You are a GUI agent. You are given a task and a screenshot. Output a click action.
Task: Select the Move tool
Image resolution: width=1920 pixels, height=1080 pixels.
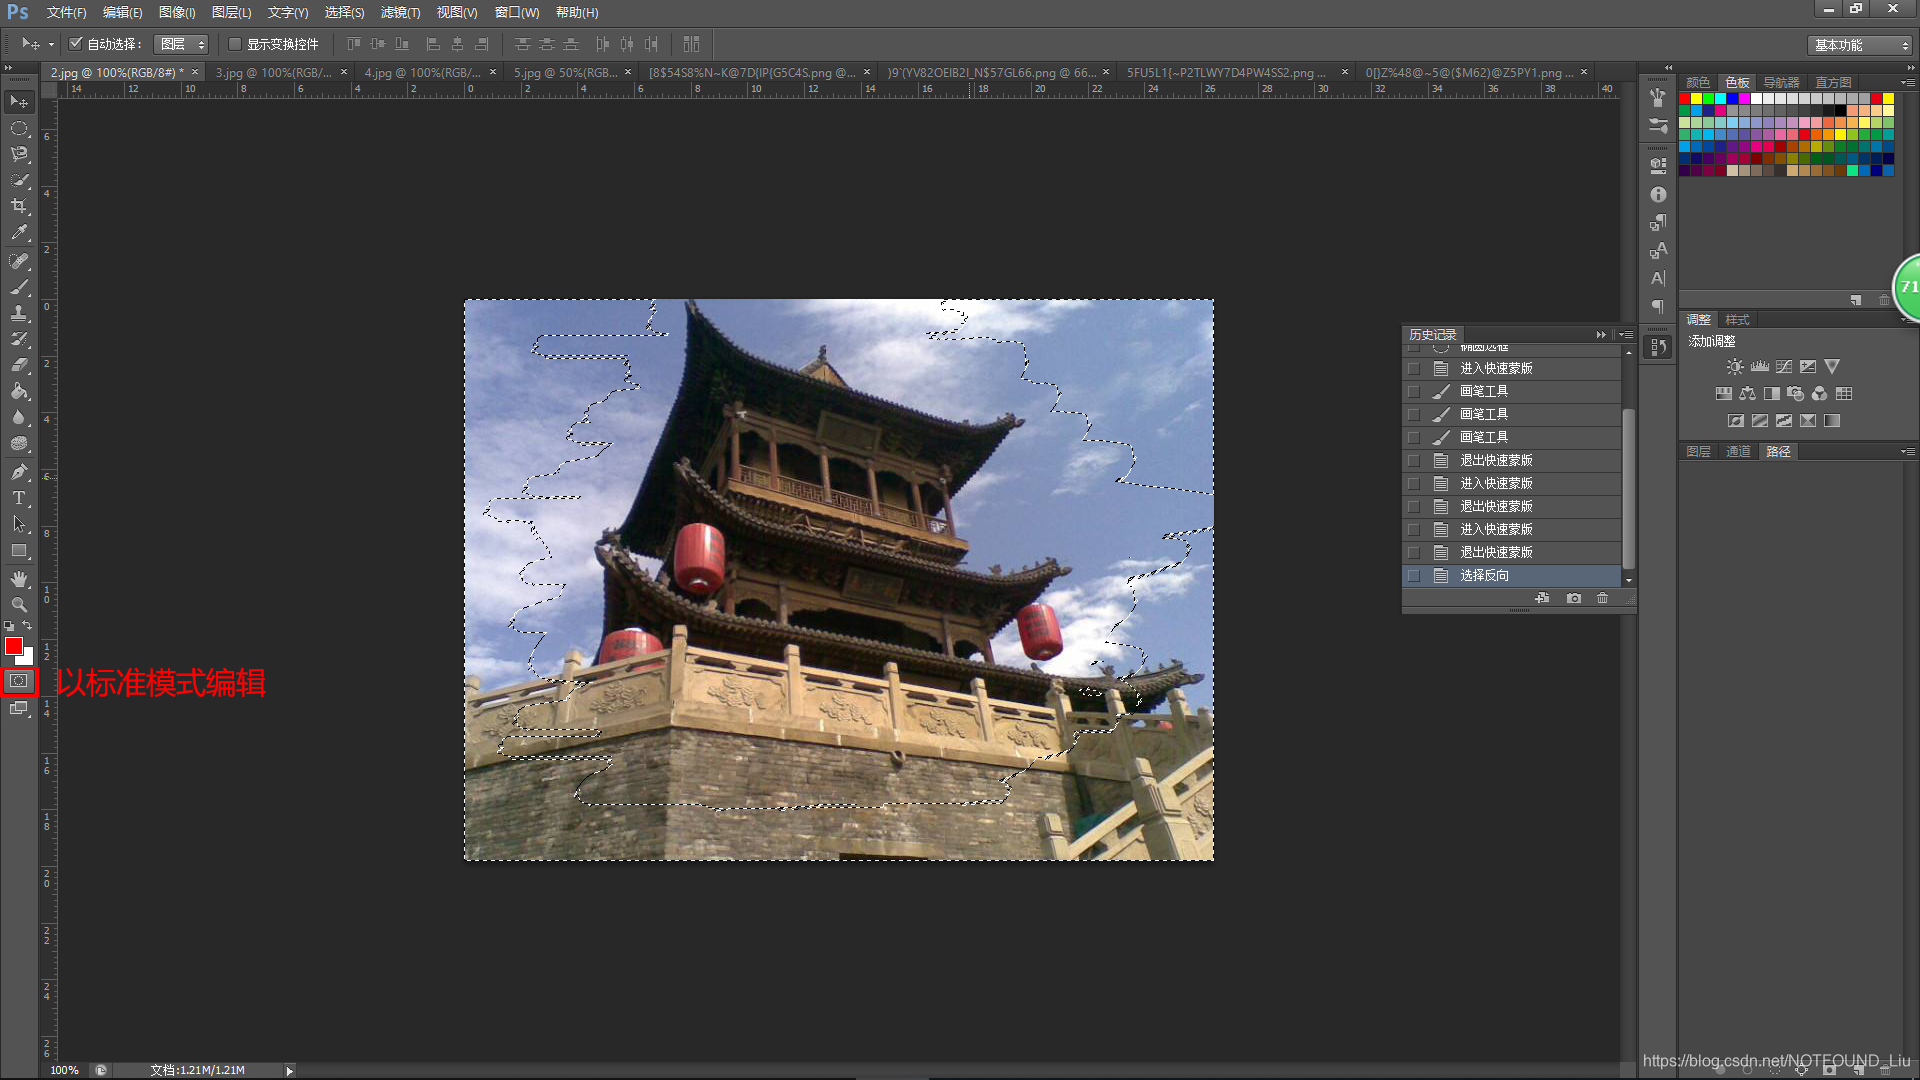[x=19, y=102]
